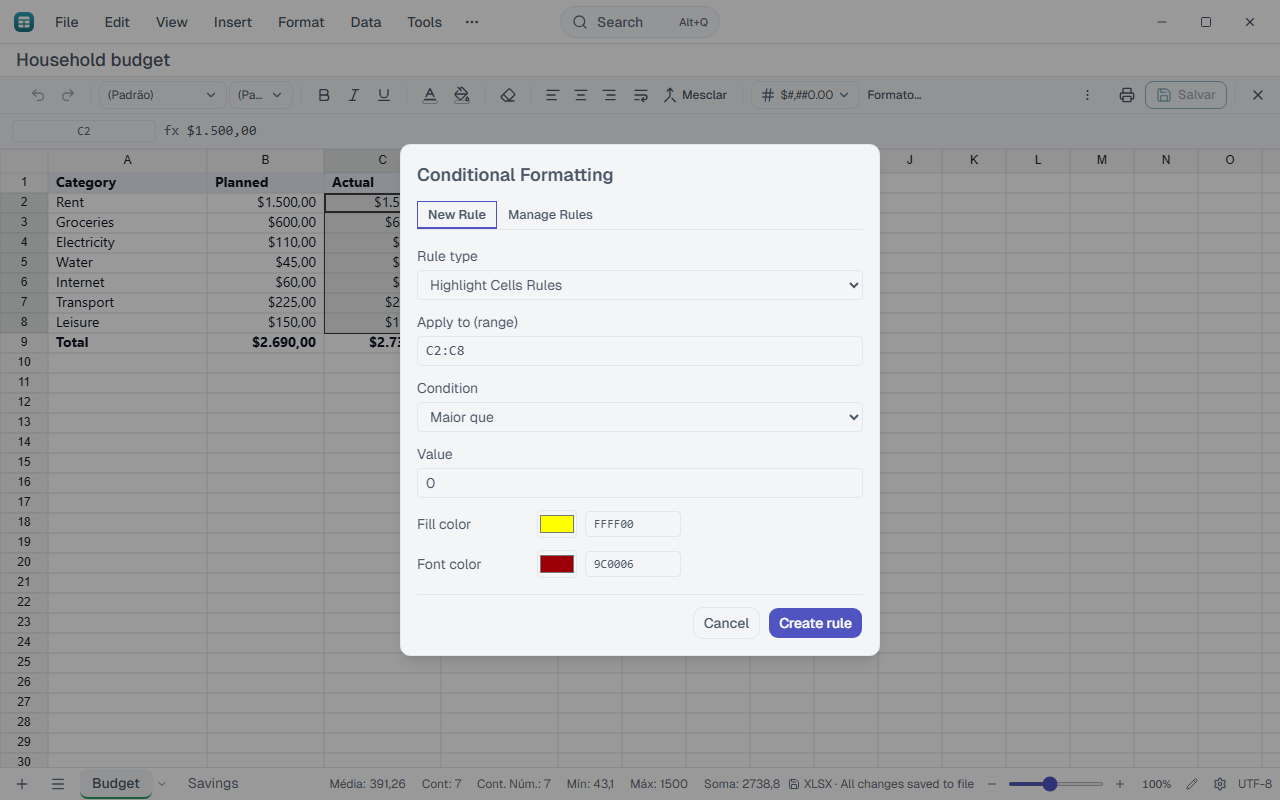
Task: Click zoom out minus icon
Action: point(992,784)
